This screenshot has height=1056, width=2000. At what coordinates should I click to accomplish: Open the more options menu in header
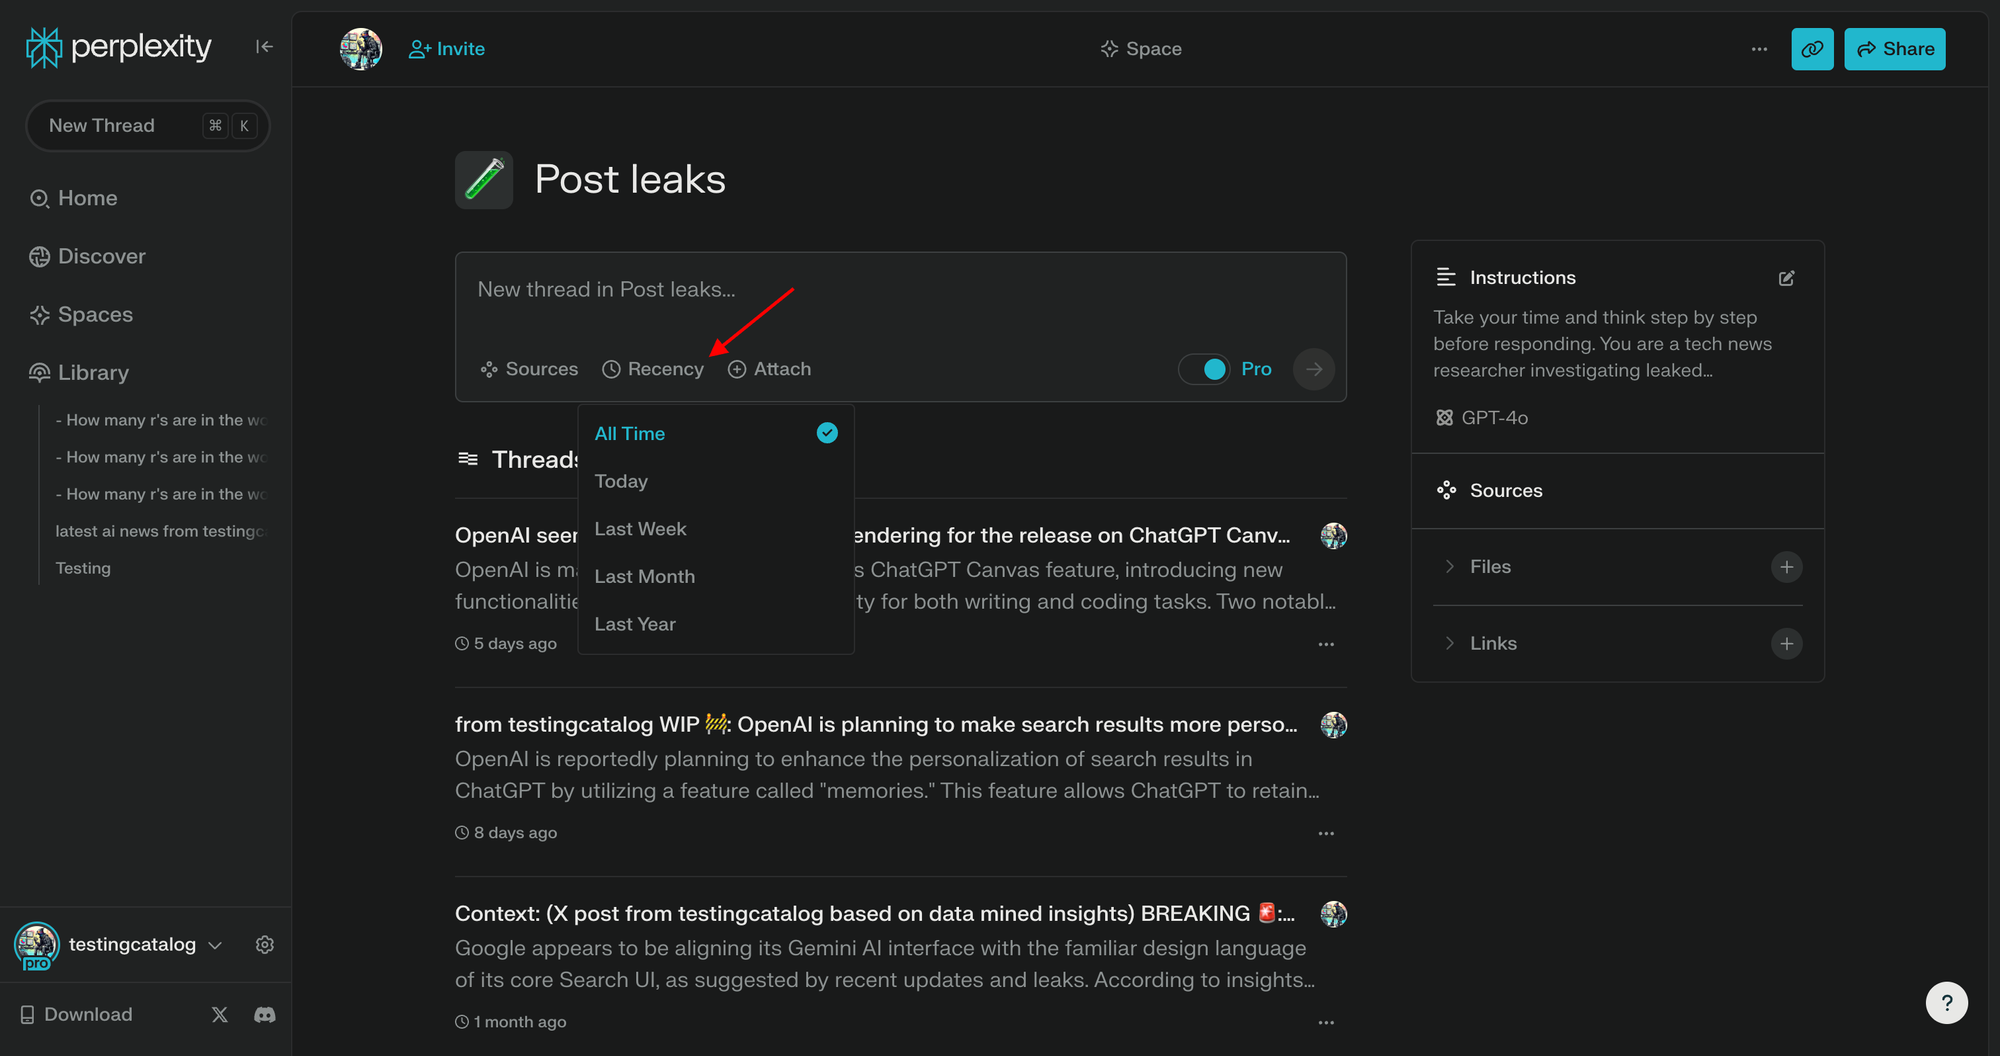pyautogui.click(x=1759, y=49)
